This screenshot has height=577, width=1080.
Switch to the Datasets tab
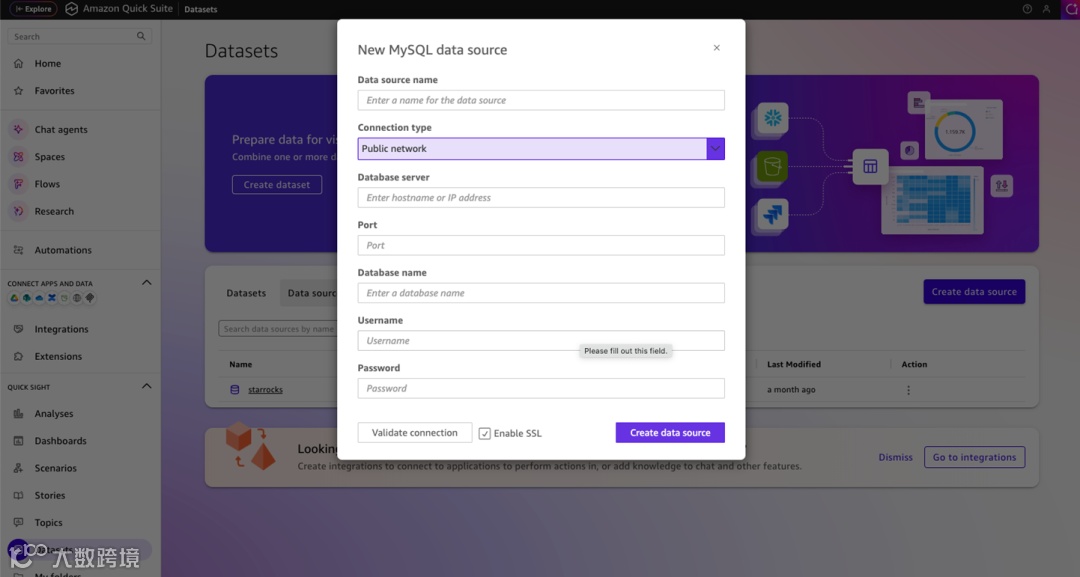pyautogui.click(x=246, y=293)
